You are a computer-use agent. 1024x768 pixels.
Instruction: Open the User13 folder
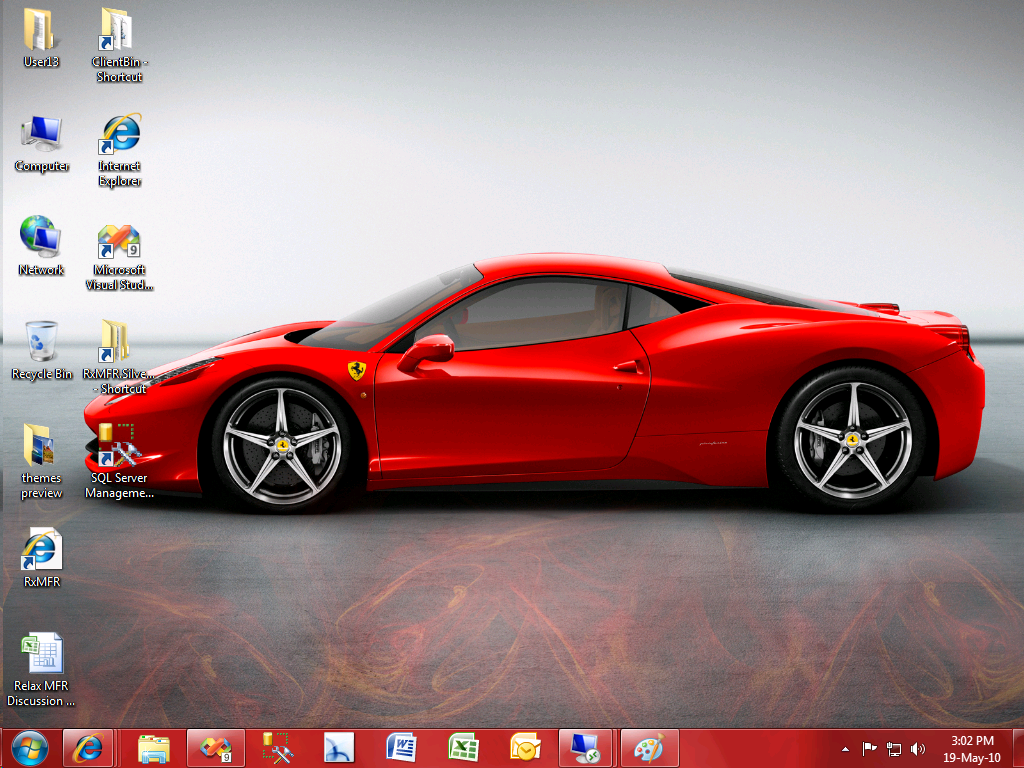(x=40, y=30)
